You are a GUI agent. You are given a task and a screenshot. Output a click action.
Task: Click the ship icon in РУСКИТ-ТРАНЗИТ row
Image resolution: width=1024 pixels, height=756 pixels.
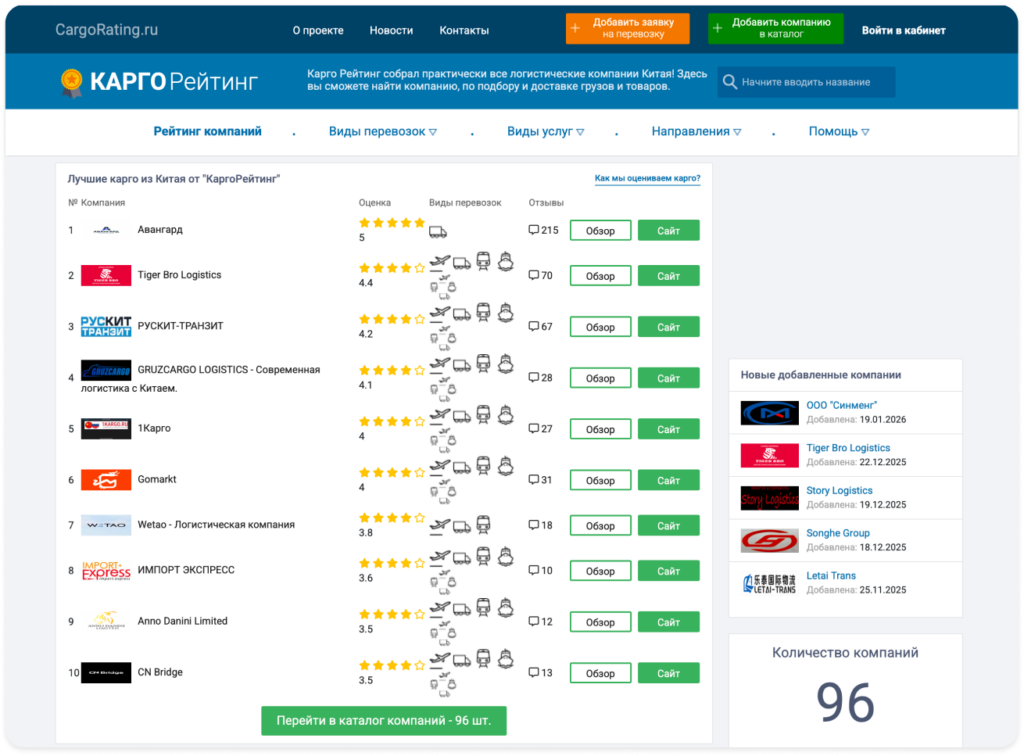[x=507, y=313]
